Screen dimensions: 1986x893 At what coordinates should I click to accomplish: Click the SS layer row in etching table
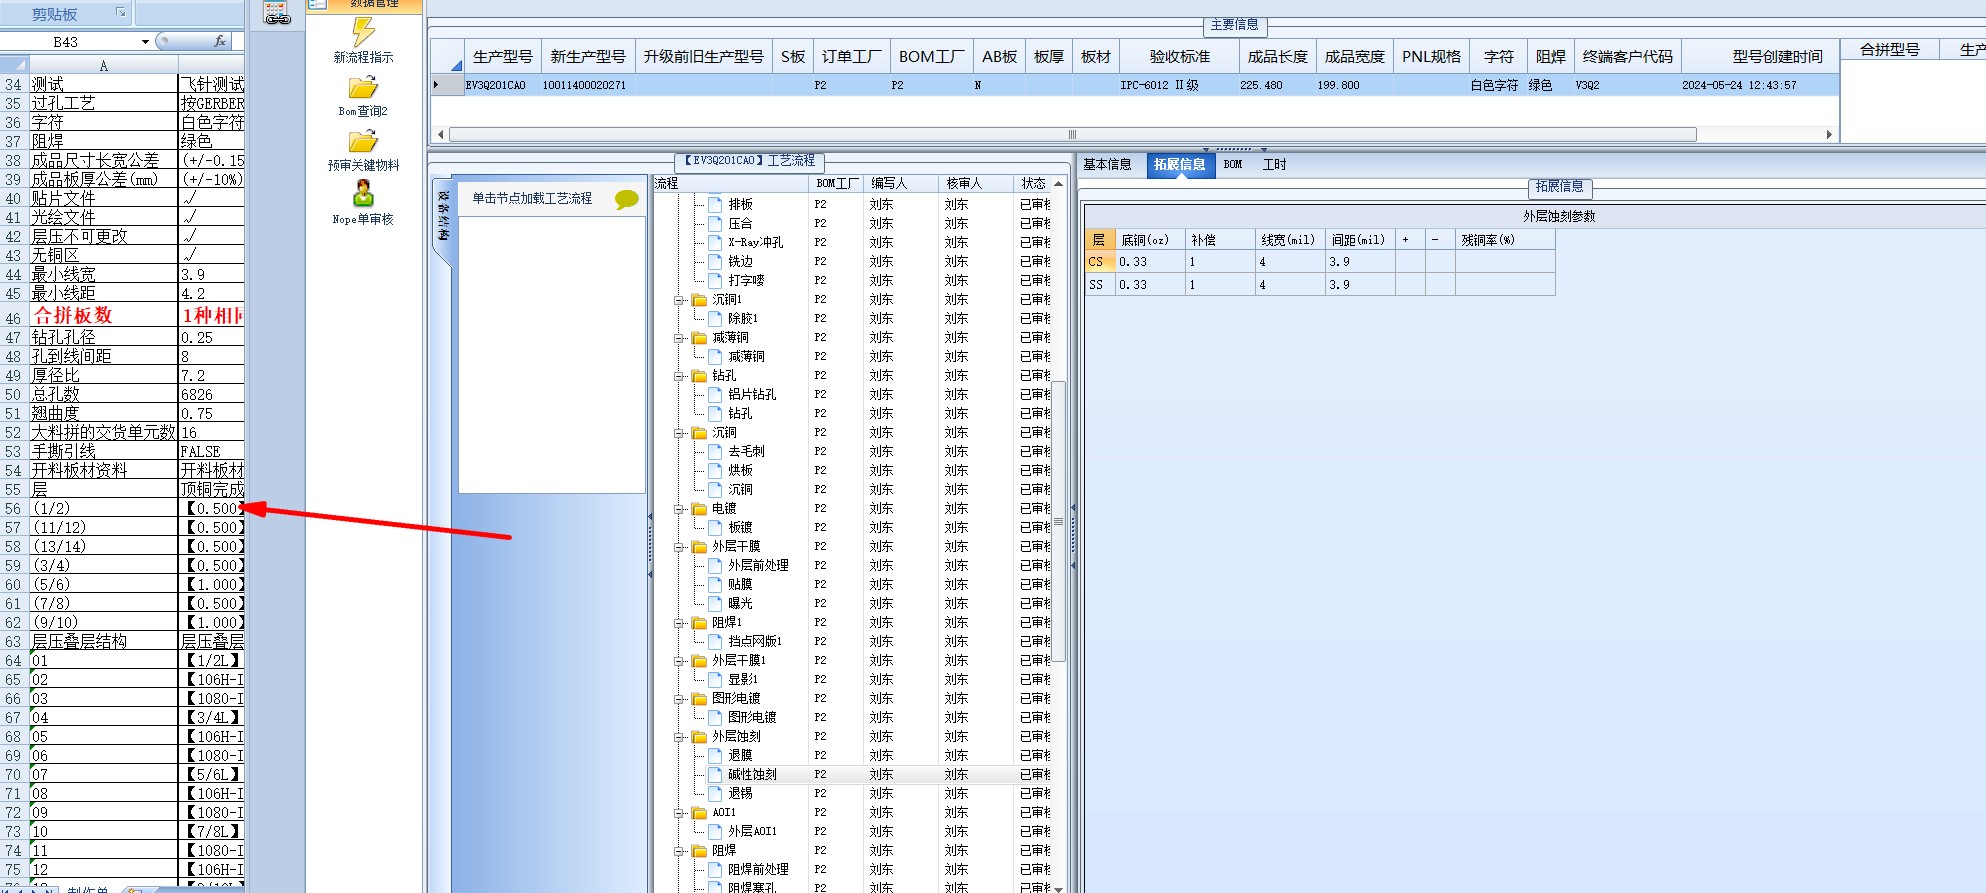pyautogui.click(x=1320, y=285)
